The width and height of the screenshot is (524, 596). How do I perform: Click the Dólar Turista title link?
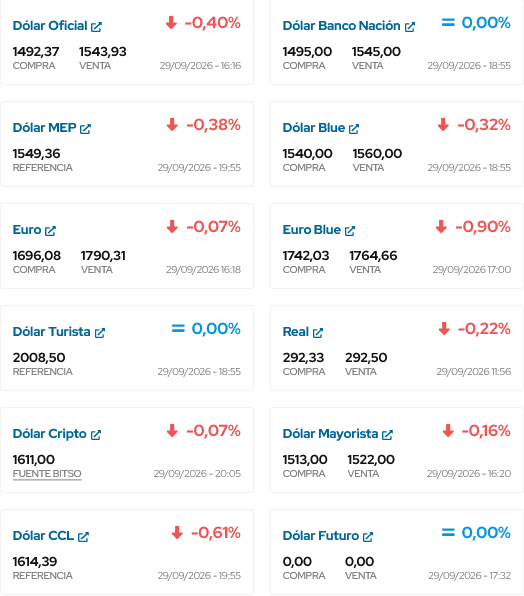pos(52,332)
